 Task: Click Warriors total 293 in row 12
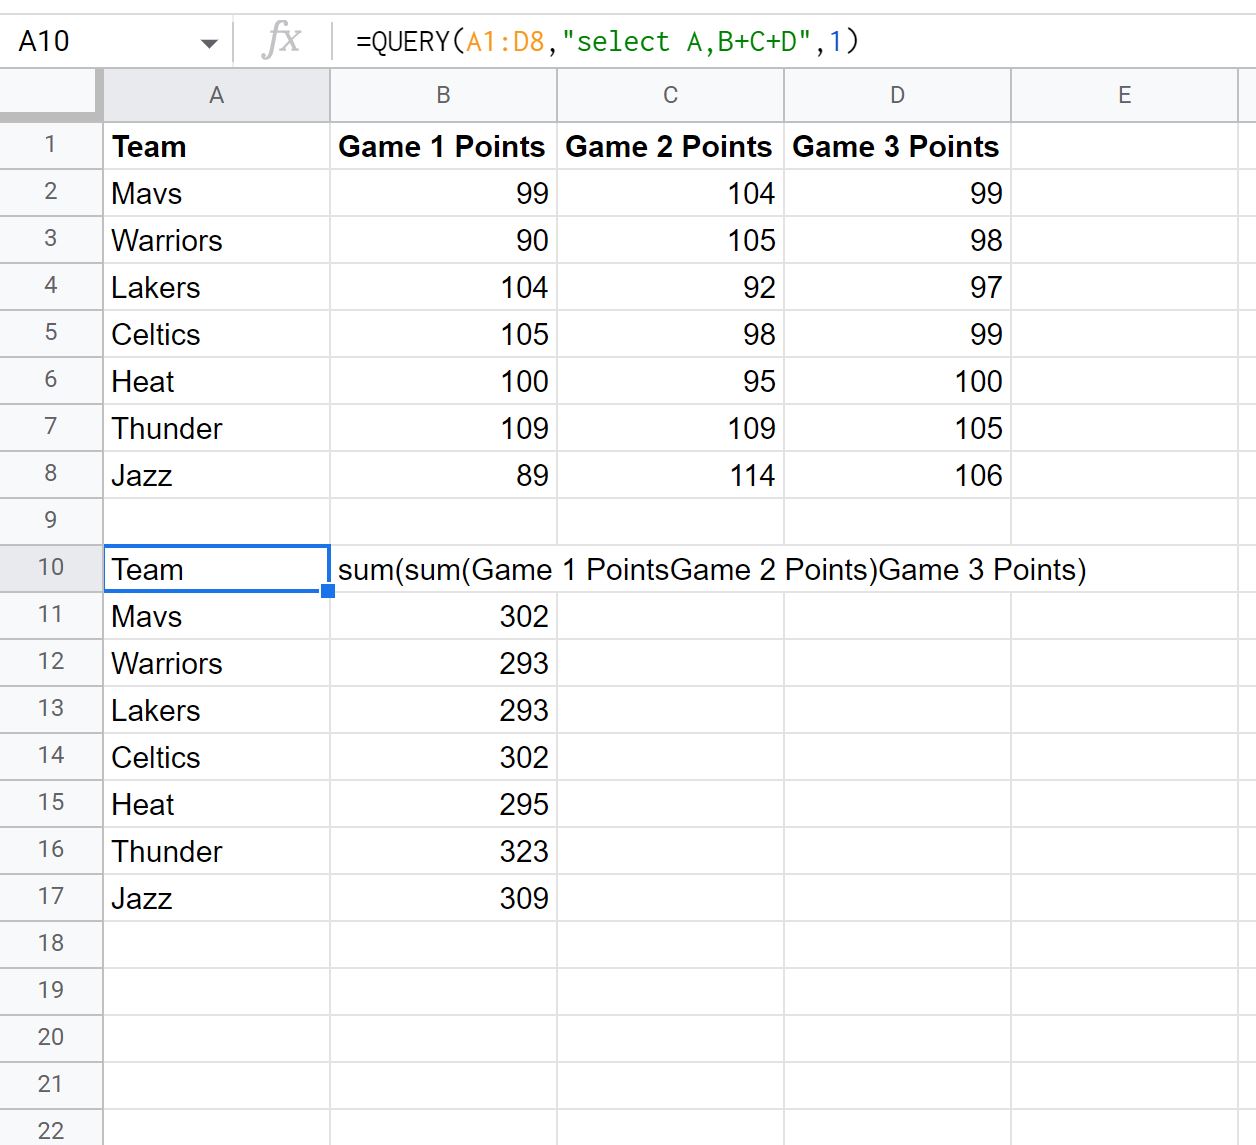pos(443,663)
